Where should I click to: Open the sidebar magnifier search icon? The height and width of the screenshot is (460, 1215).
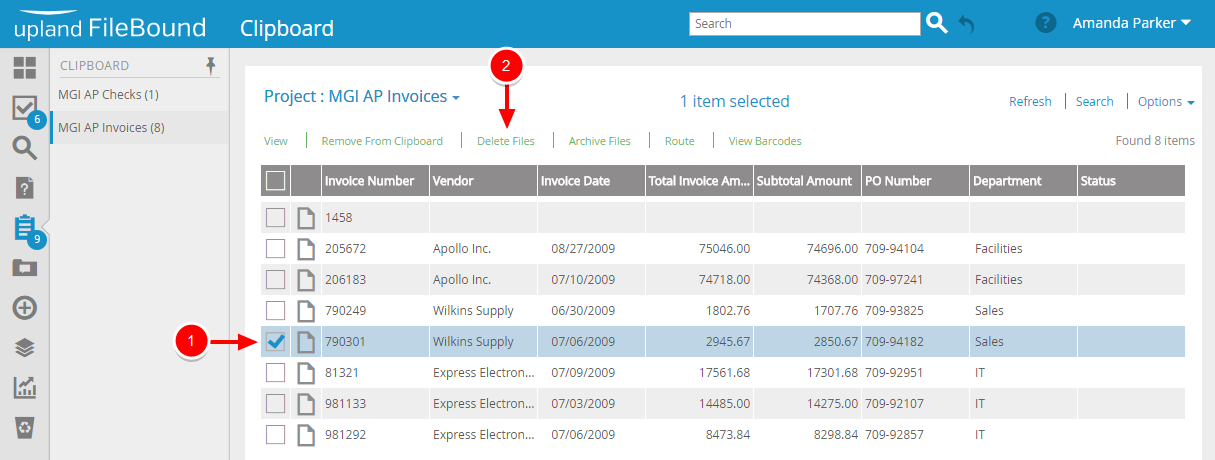pyautogui.click(x=24, y=148)
